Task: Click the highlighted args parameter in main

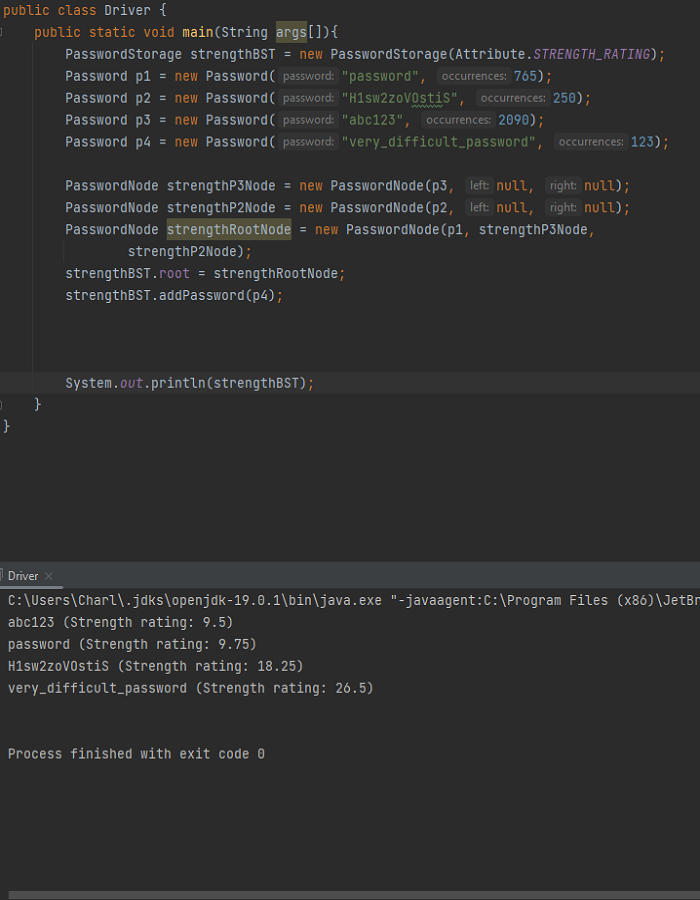Action: click(x=291, y=32)
